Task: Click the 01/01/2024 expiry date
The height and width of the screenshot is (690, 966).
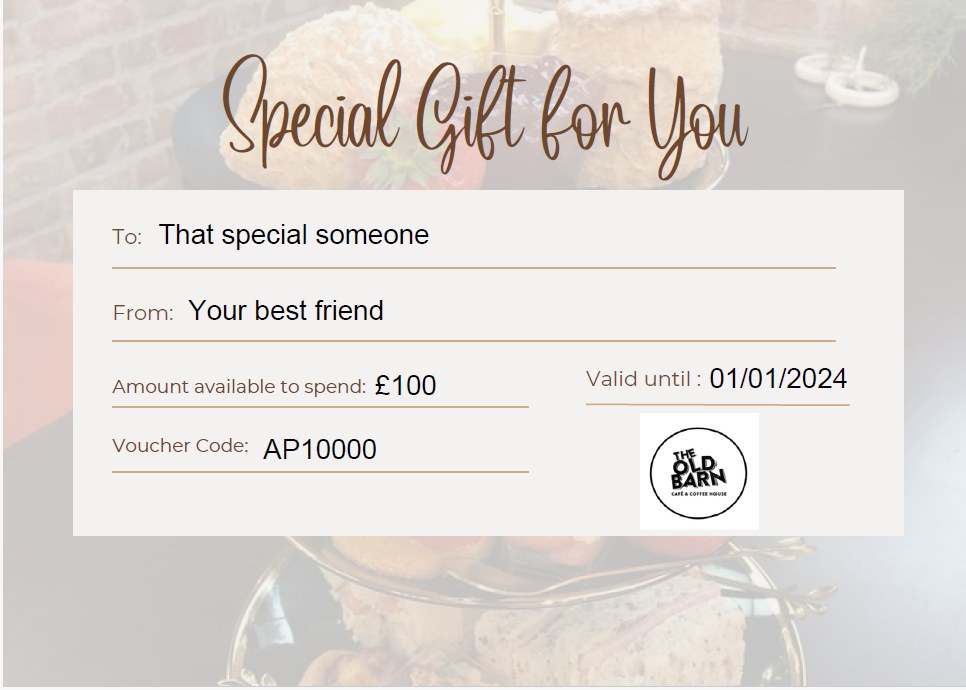Action: pyautogui.click(x=778, y=379)
